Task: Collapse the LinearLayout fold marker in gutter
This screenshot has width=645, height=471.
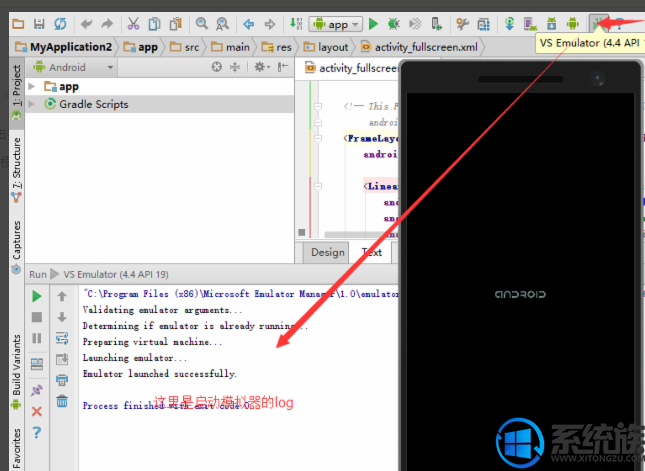Action: pos(318,186)
